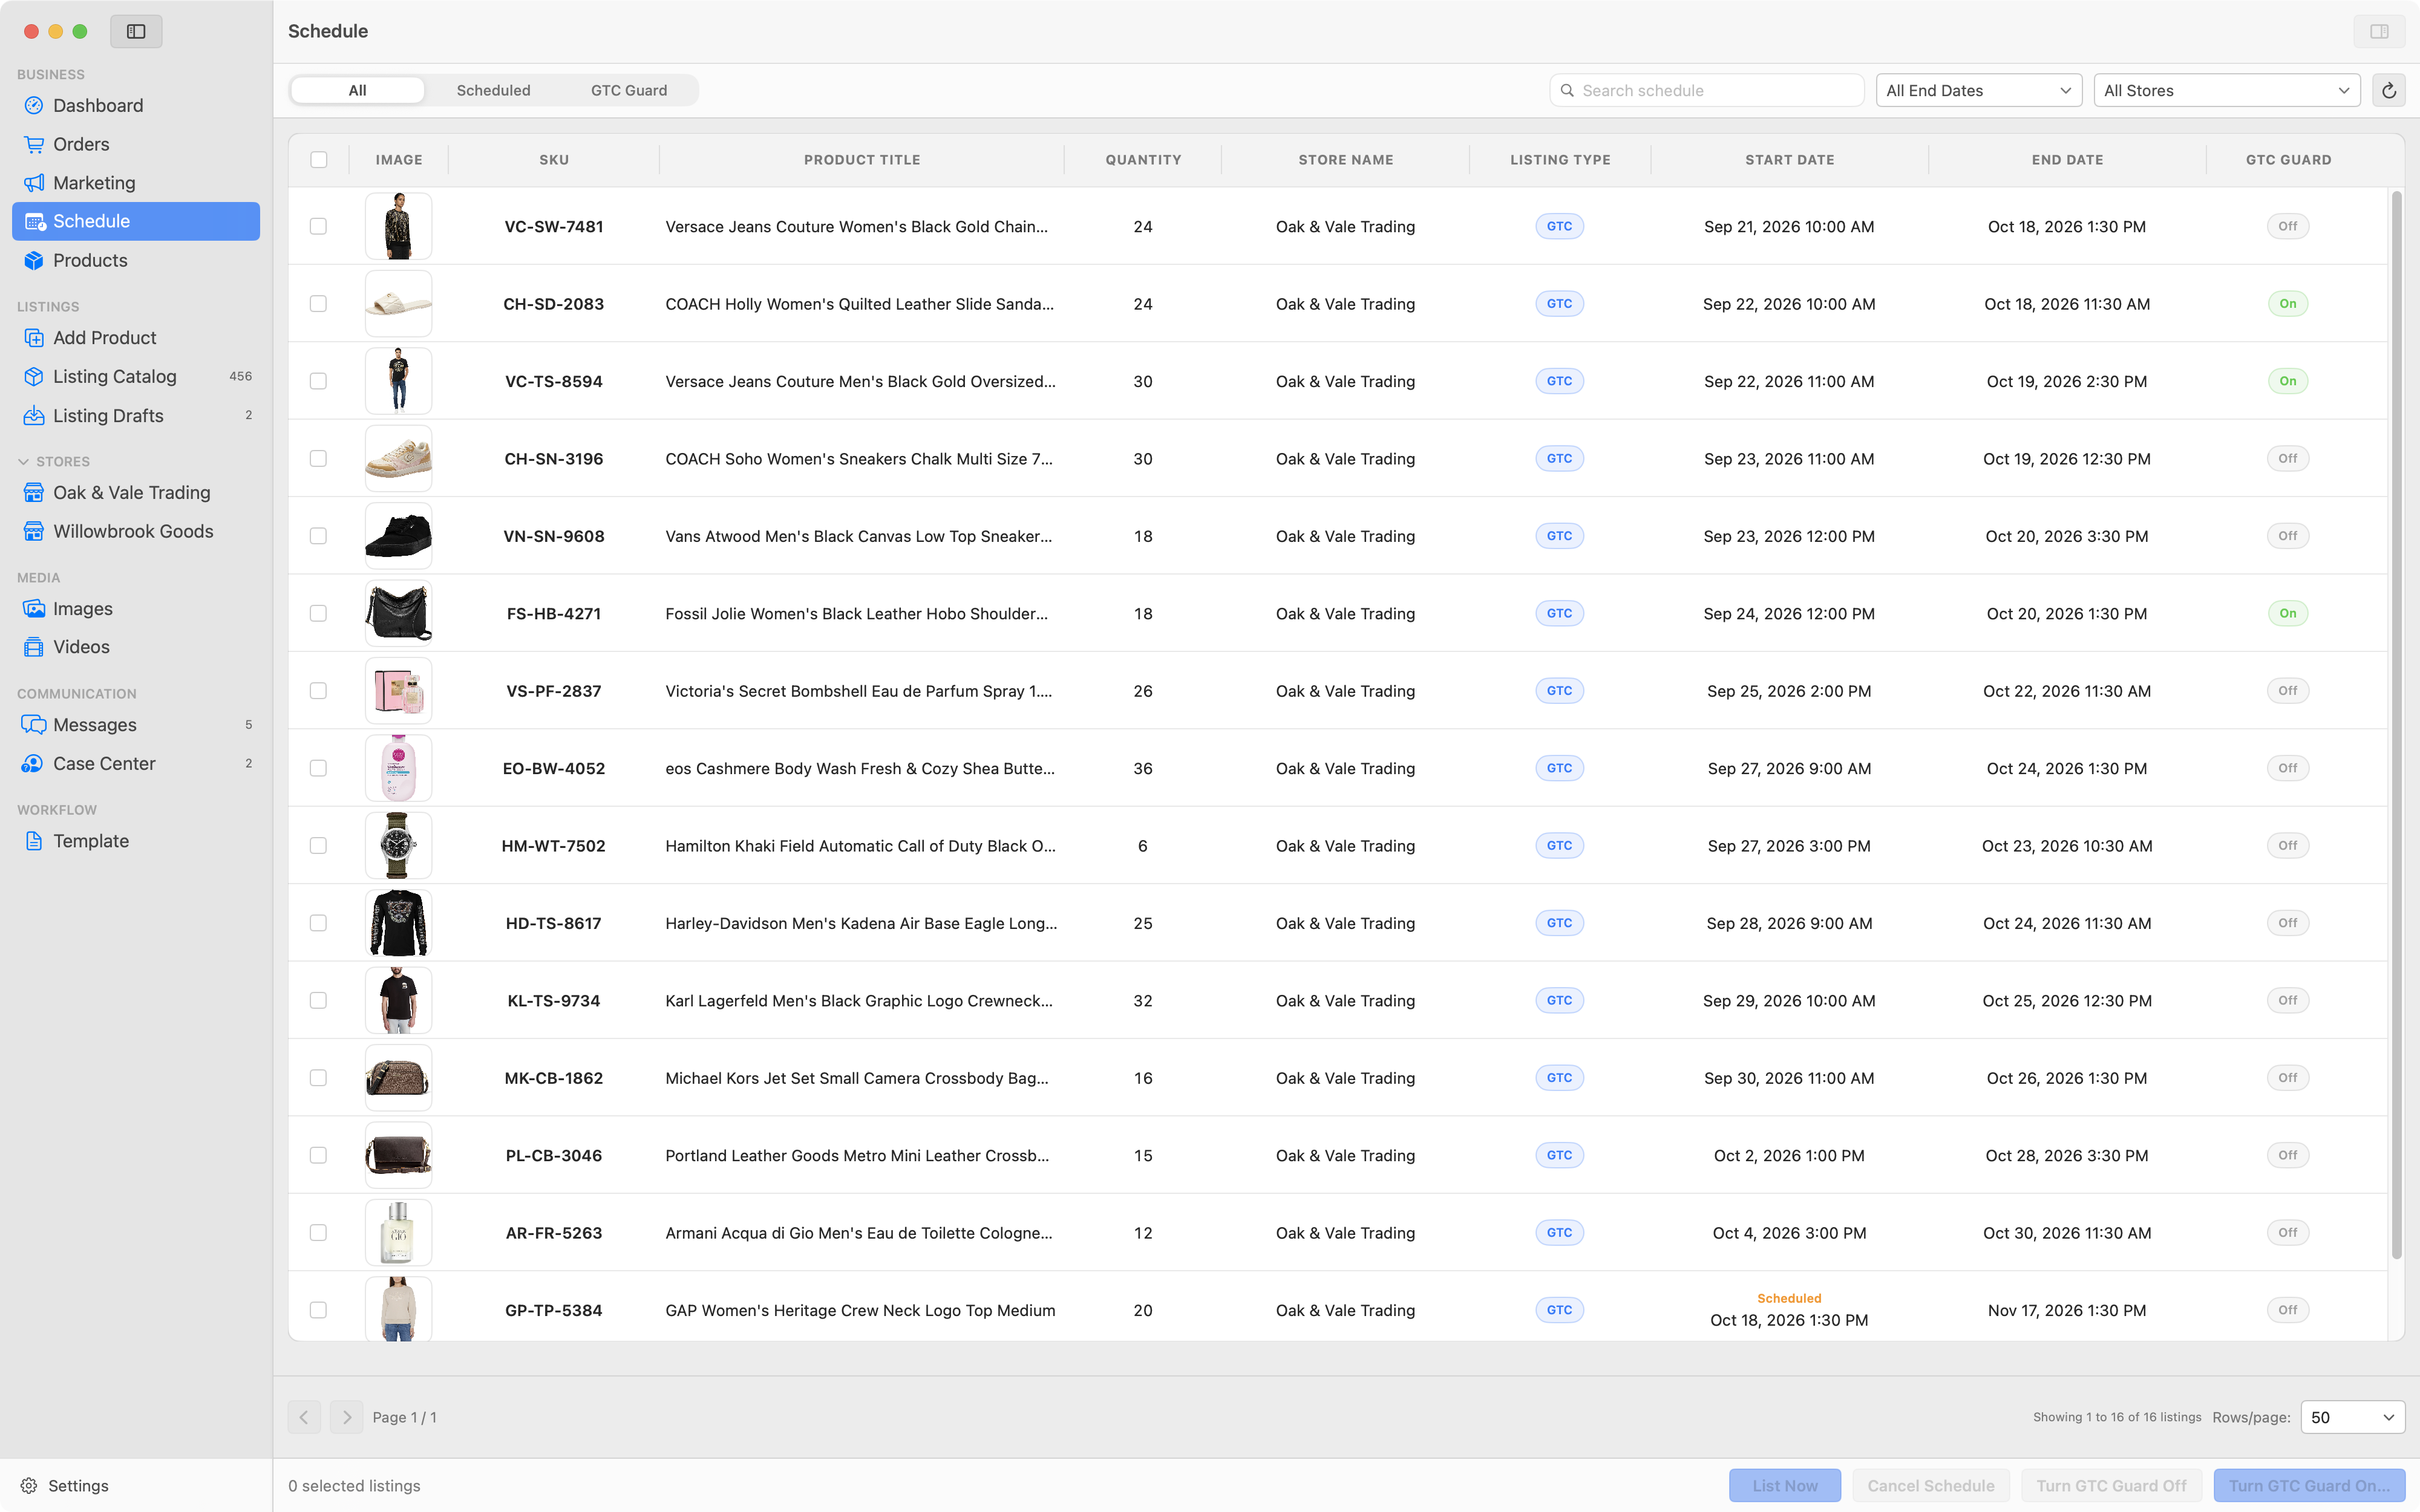Click the Messages chat icon
2420x1512 pixels.
click(34, 725)
